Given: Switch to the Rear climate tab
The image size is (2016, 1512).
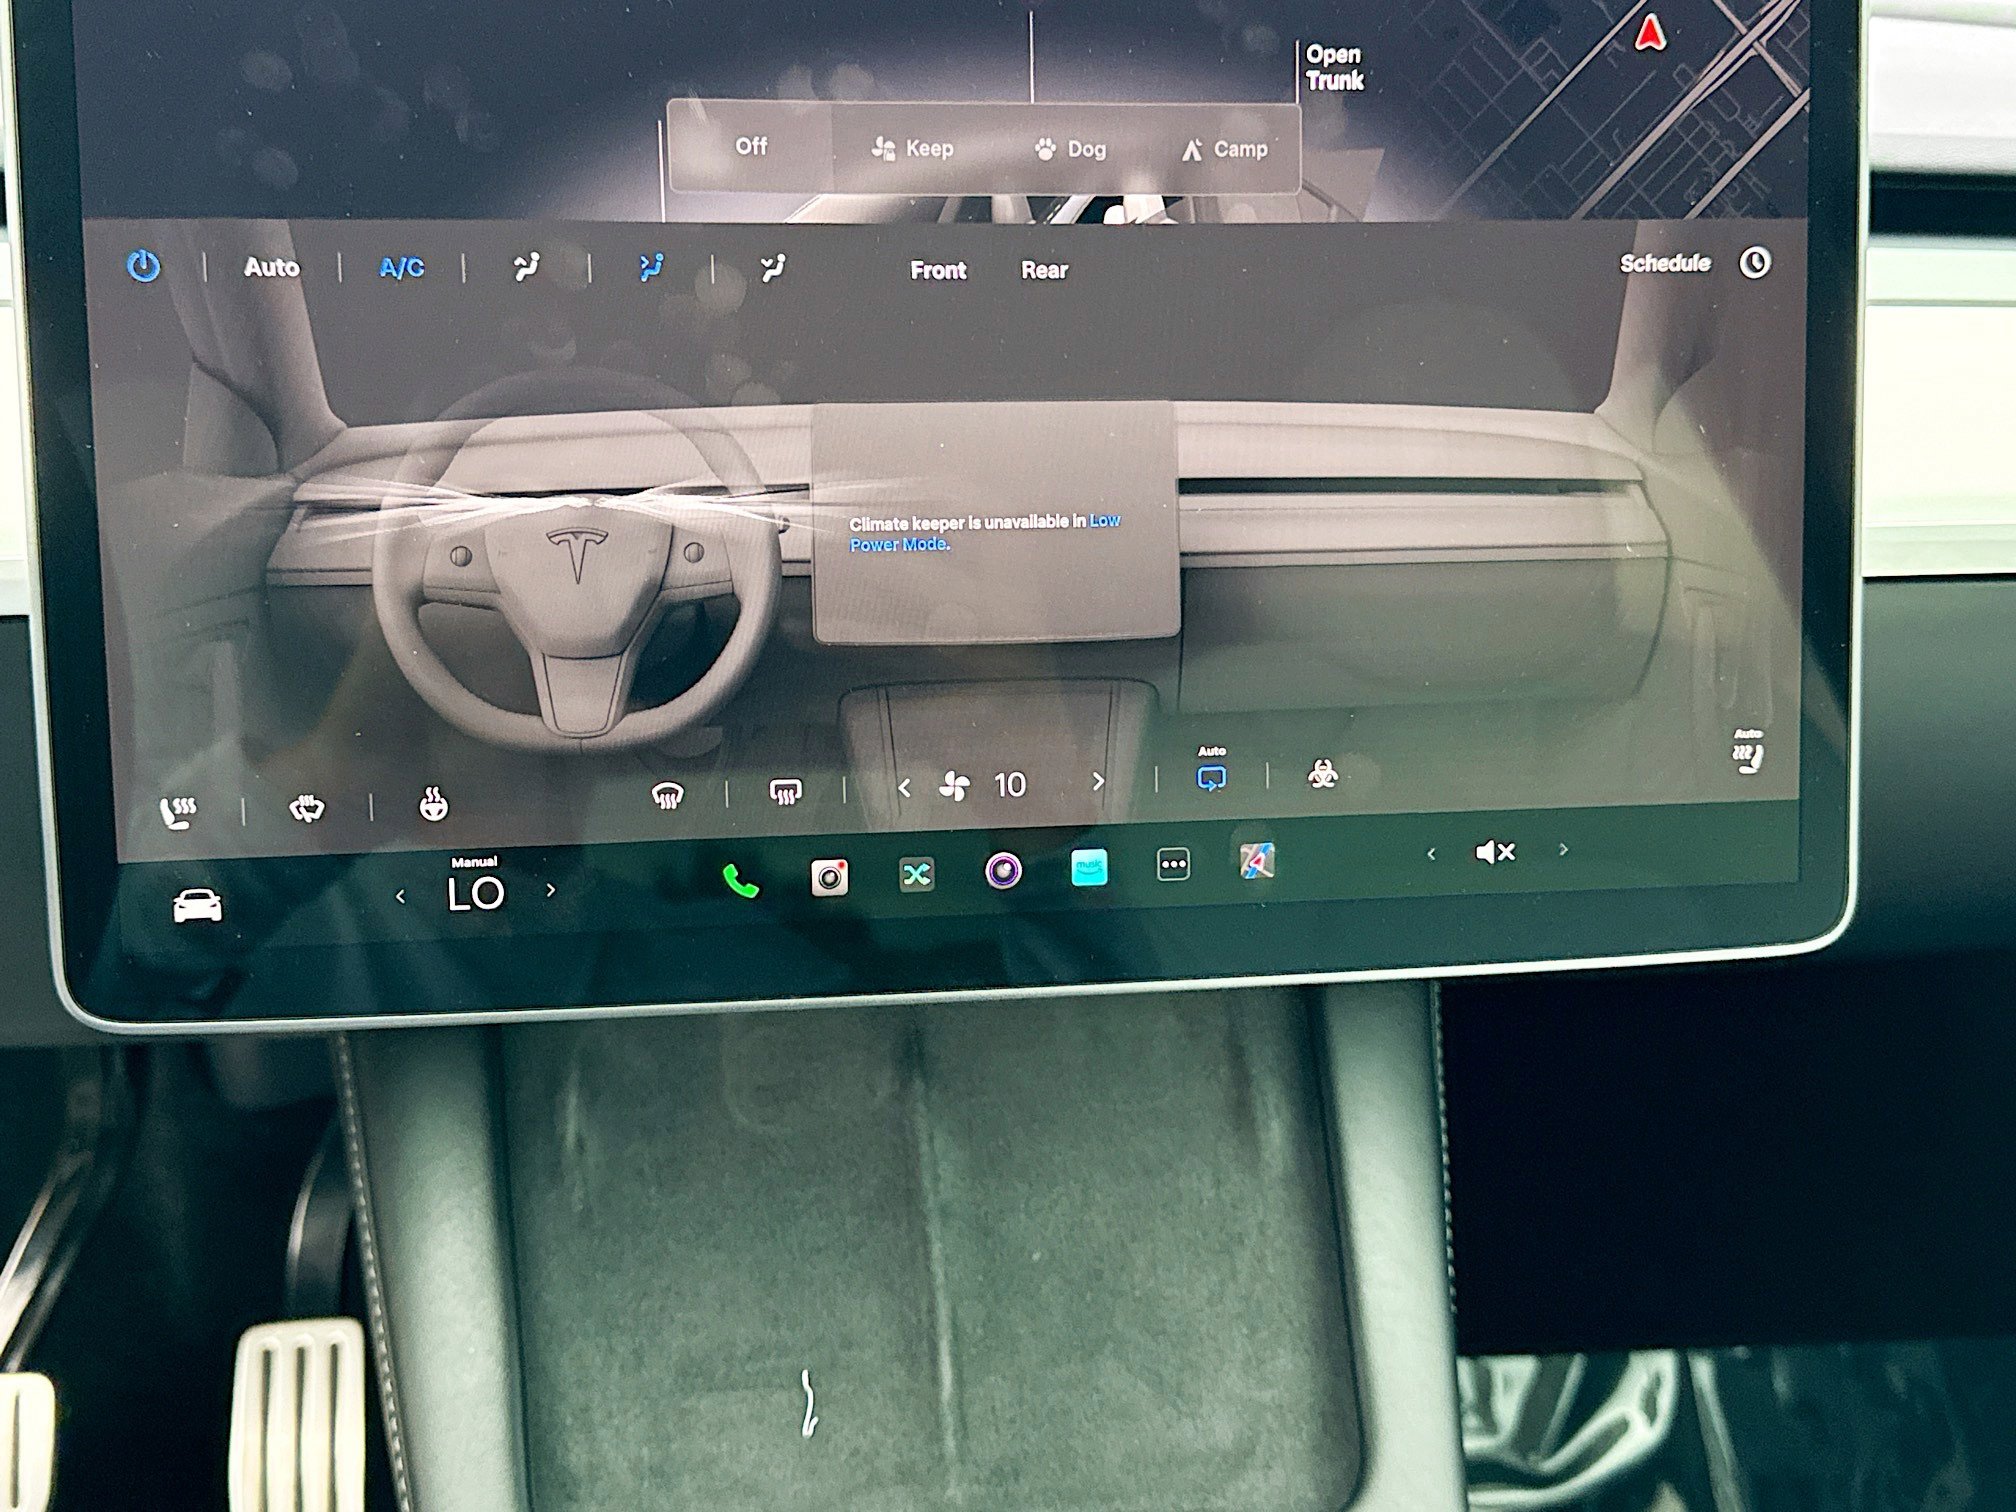Looking at the screenshot, I should pyautogui.click(x=1045, y=270).
